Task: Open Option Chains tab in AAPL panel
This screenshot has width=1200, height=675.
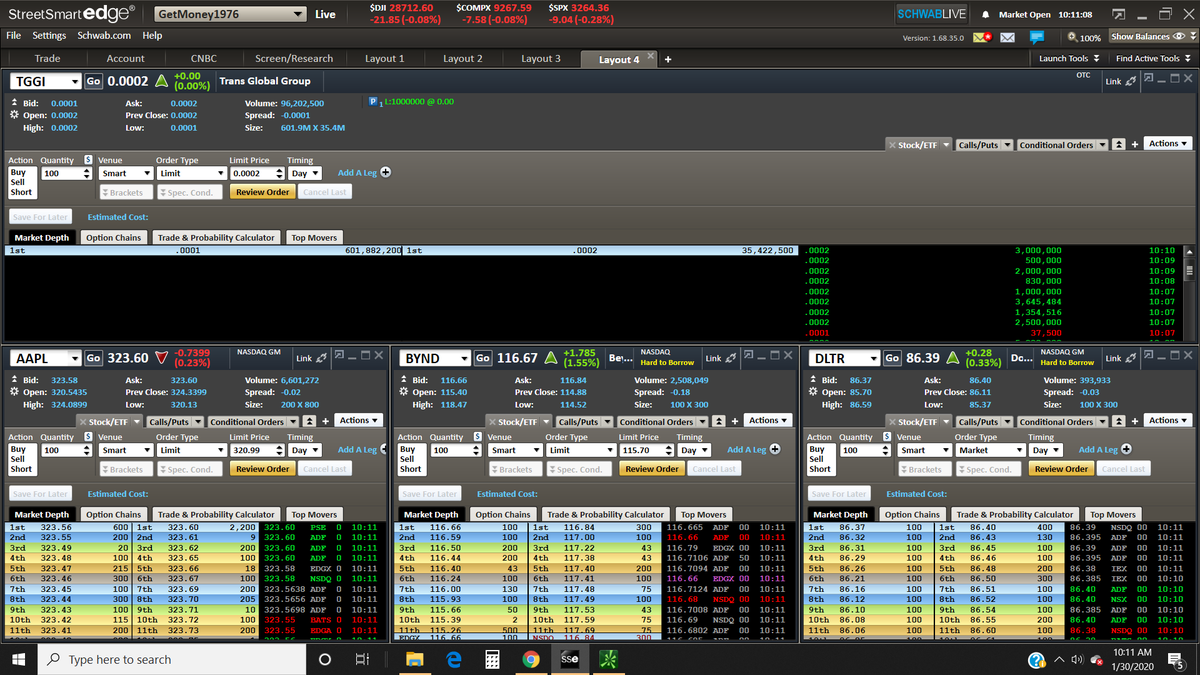Action: [113, 514]
